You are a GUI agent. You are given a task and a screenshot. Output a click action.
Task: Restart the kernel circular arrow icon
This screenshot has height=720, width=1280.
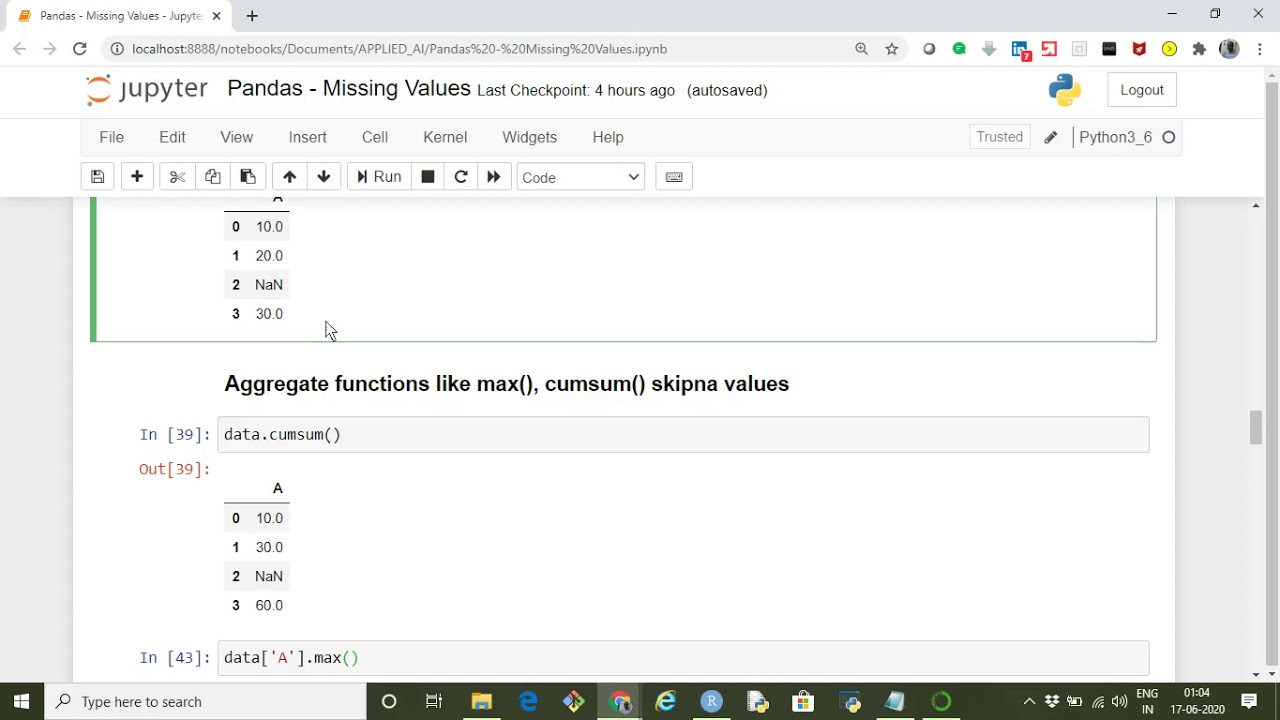point(461,177)
